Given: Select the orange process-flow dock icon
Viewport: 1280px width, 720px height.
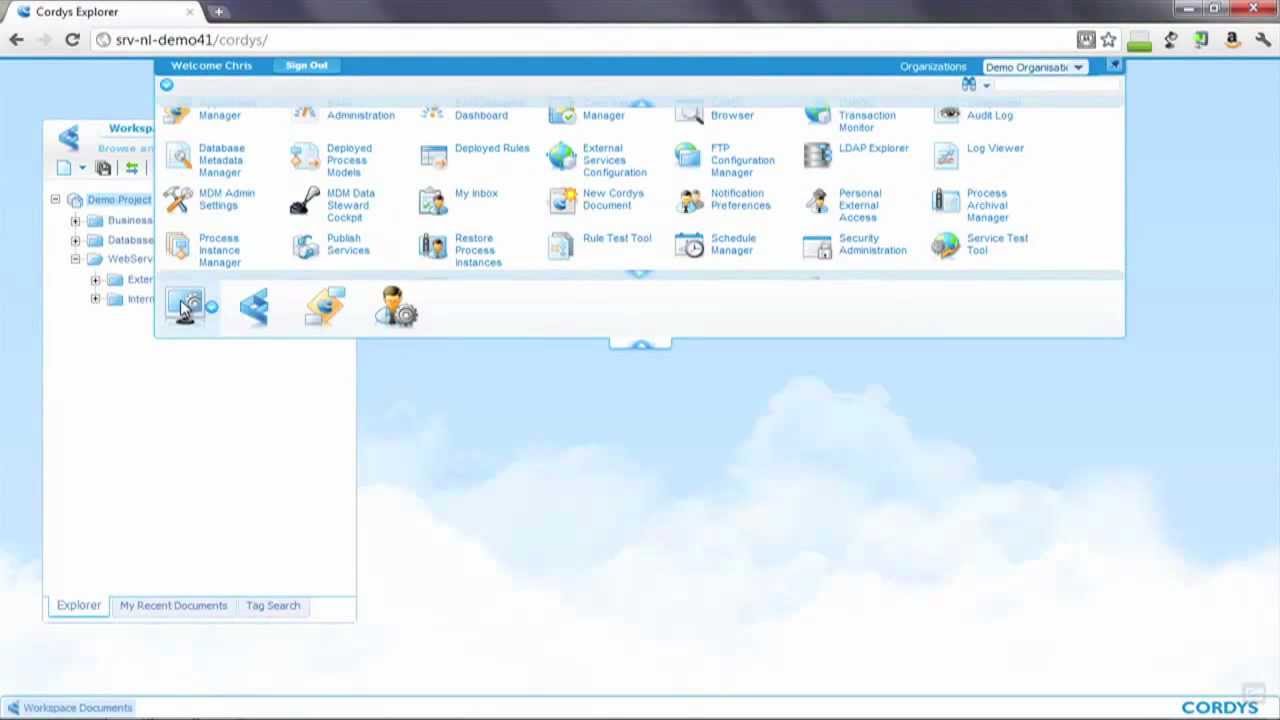Looking at the screenshot, I should [326, 306].
